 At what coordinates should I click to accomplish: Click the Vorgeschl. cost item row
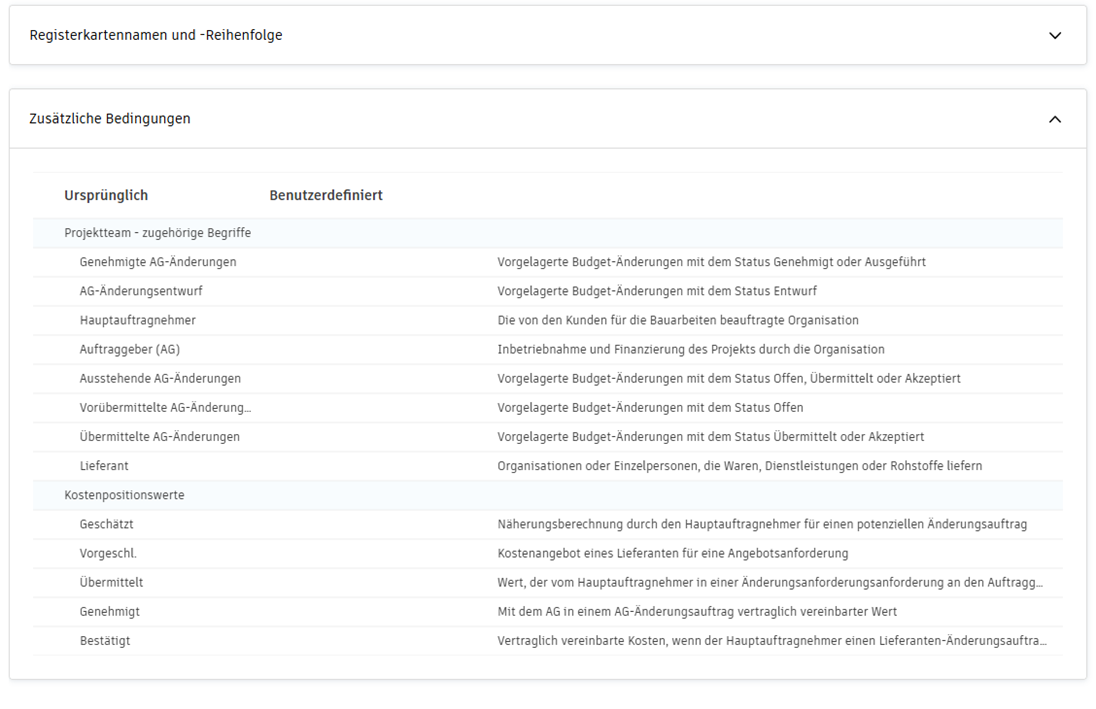click(106, 552)
